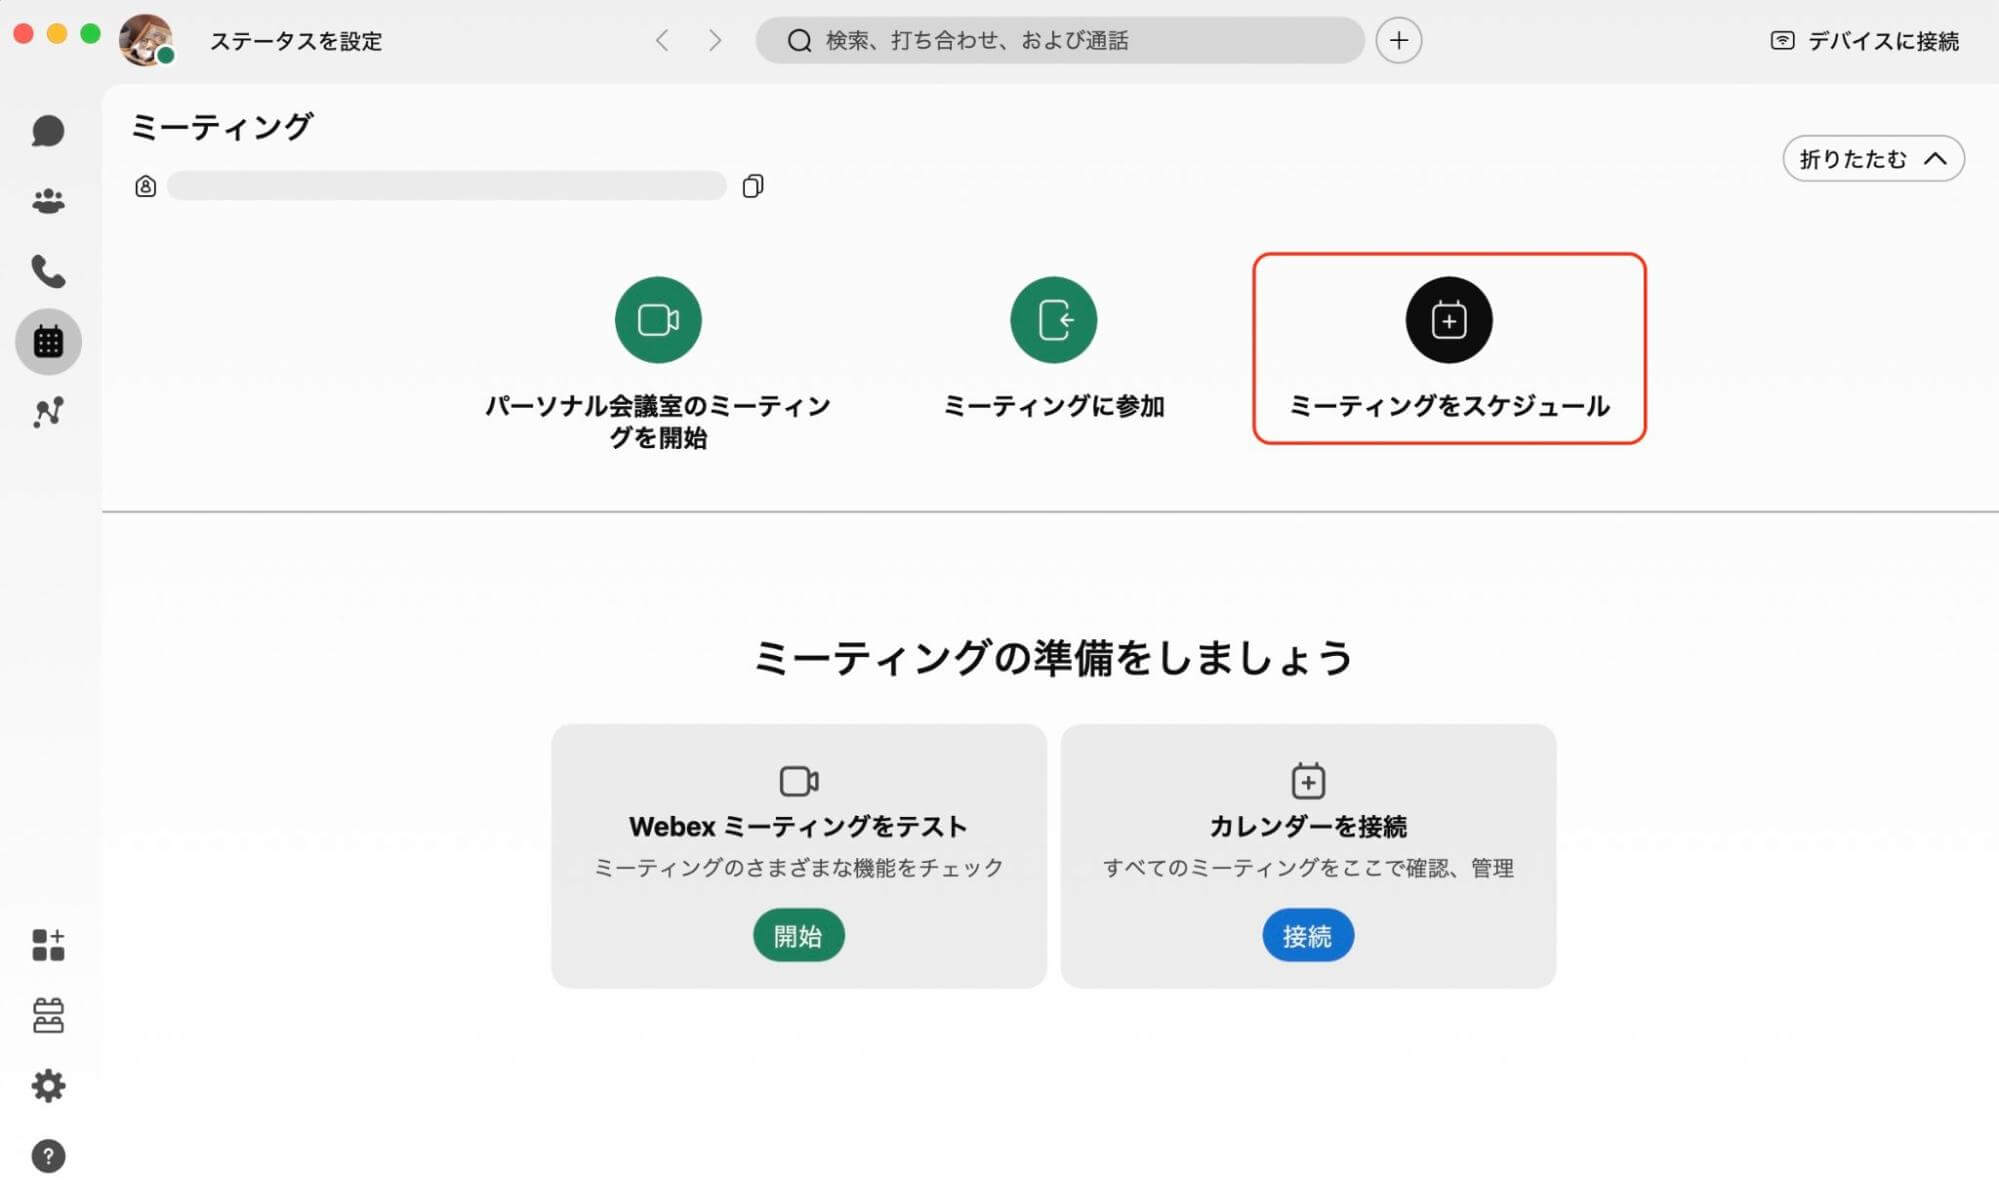Click the 設定 gear icon

click(47, 1087)
